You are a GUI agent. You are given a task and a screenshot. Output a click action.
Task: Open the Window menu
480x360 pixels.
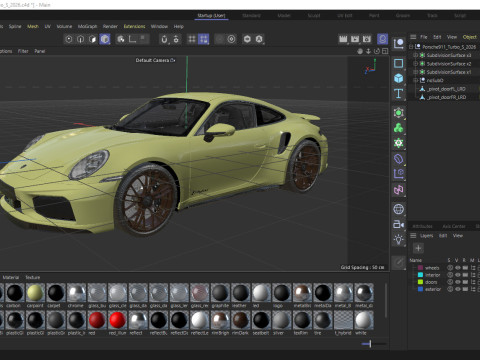point(159,26)
